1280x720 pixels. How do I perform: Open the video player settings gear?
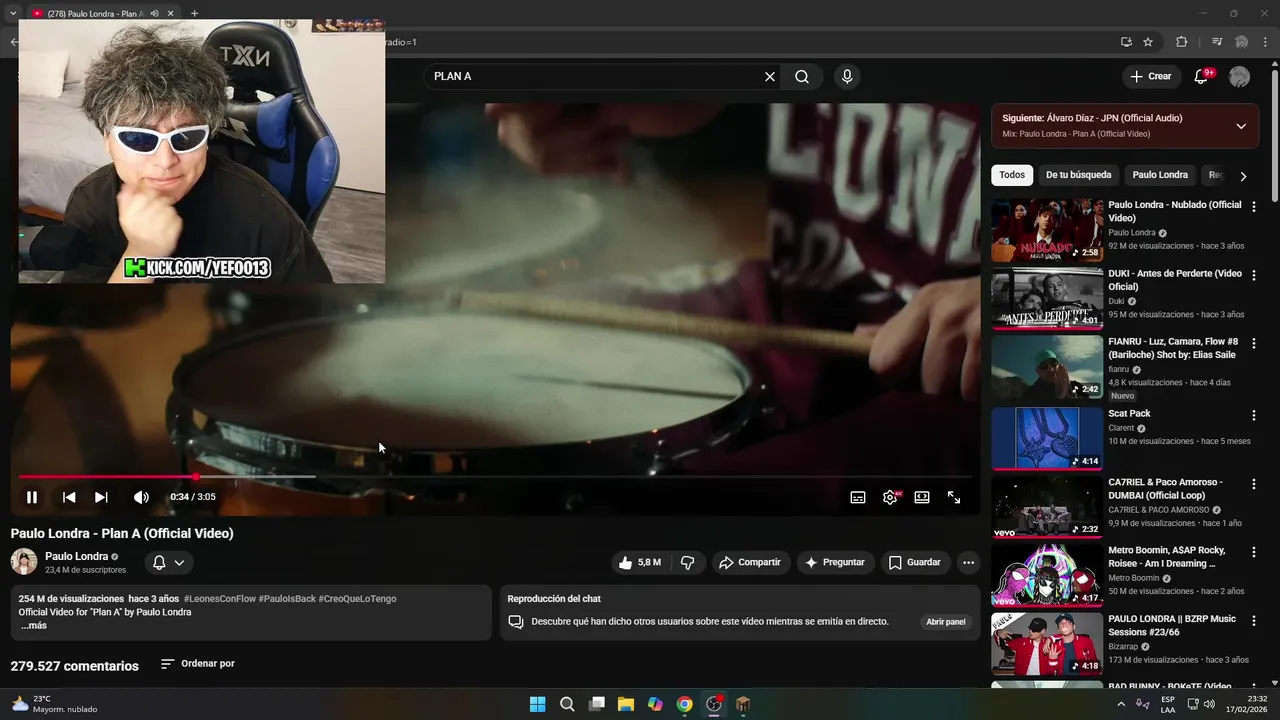pyautogui.click(x=890, y=497)
